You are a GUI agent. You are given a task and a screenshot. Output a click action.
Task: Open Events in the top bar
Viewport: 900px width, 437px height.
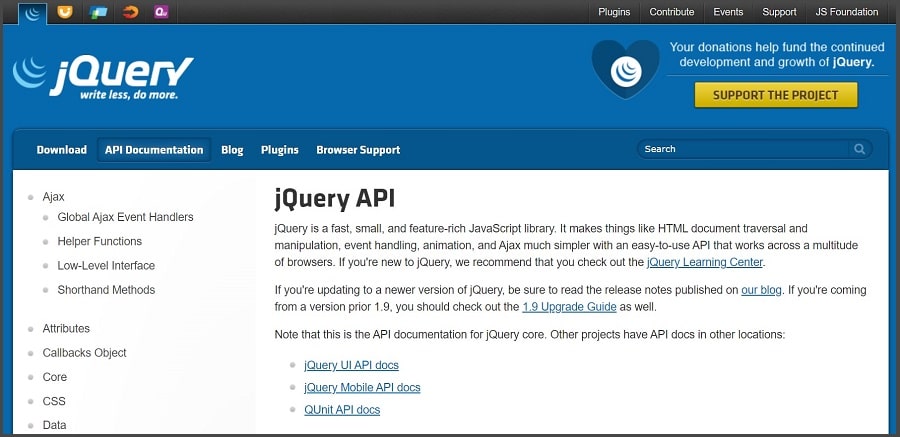pos(728,12)
